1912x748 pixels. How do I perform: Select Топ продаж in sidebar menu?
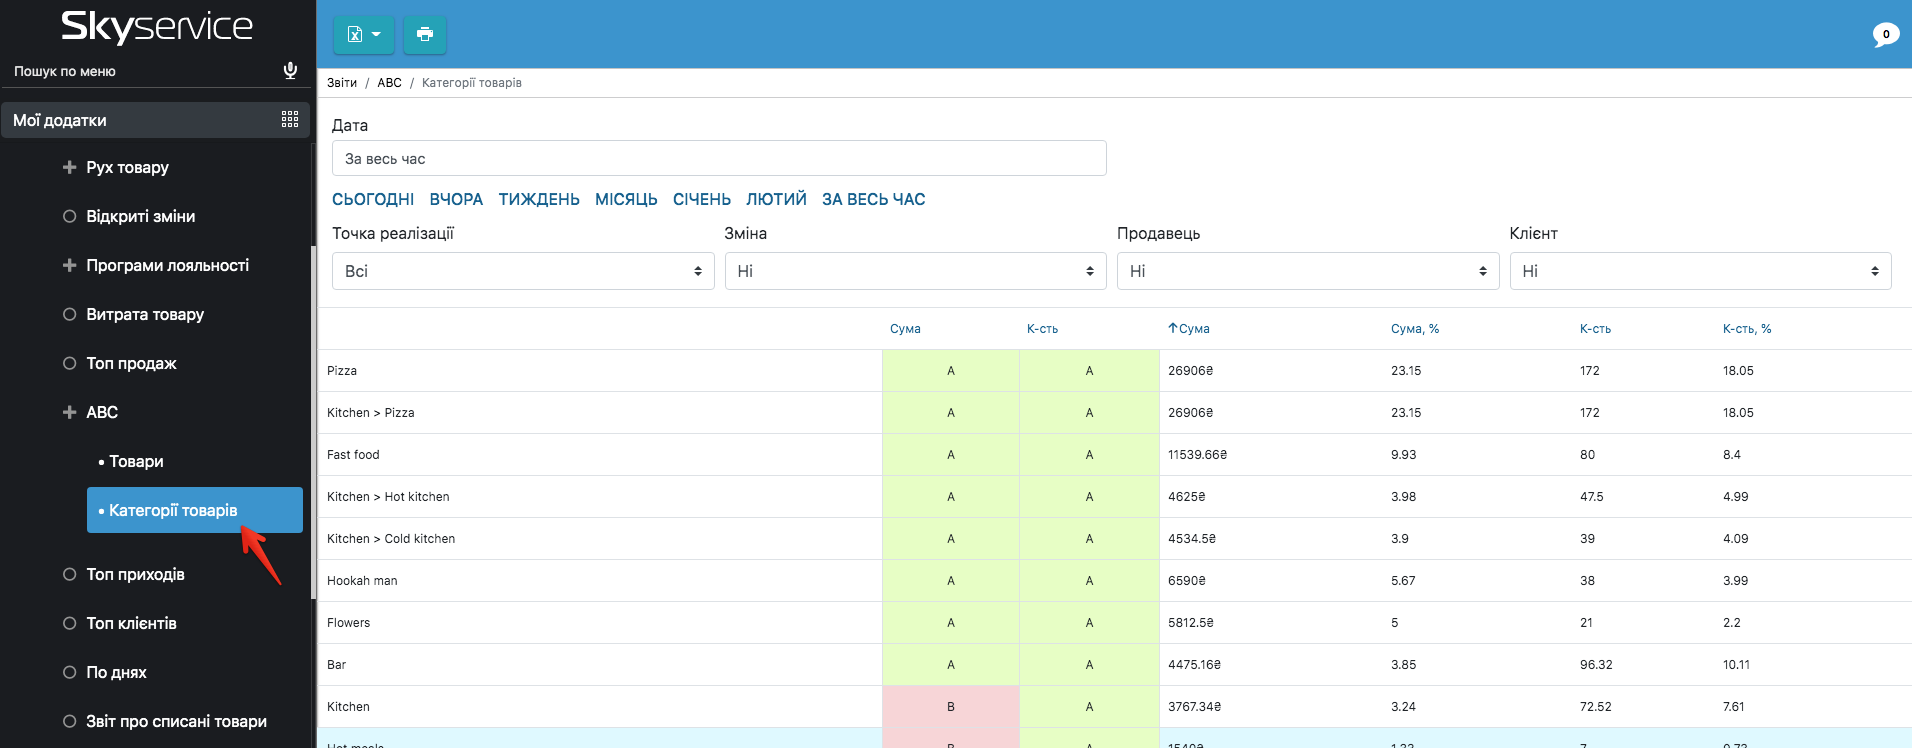pyautogui.click(x=131, y=363)
